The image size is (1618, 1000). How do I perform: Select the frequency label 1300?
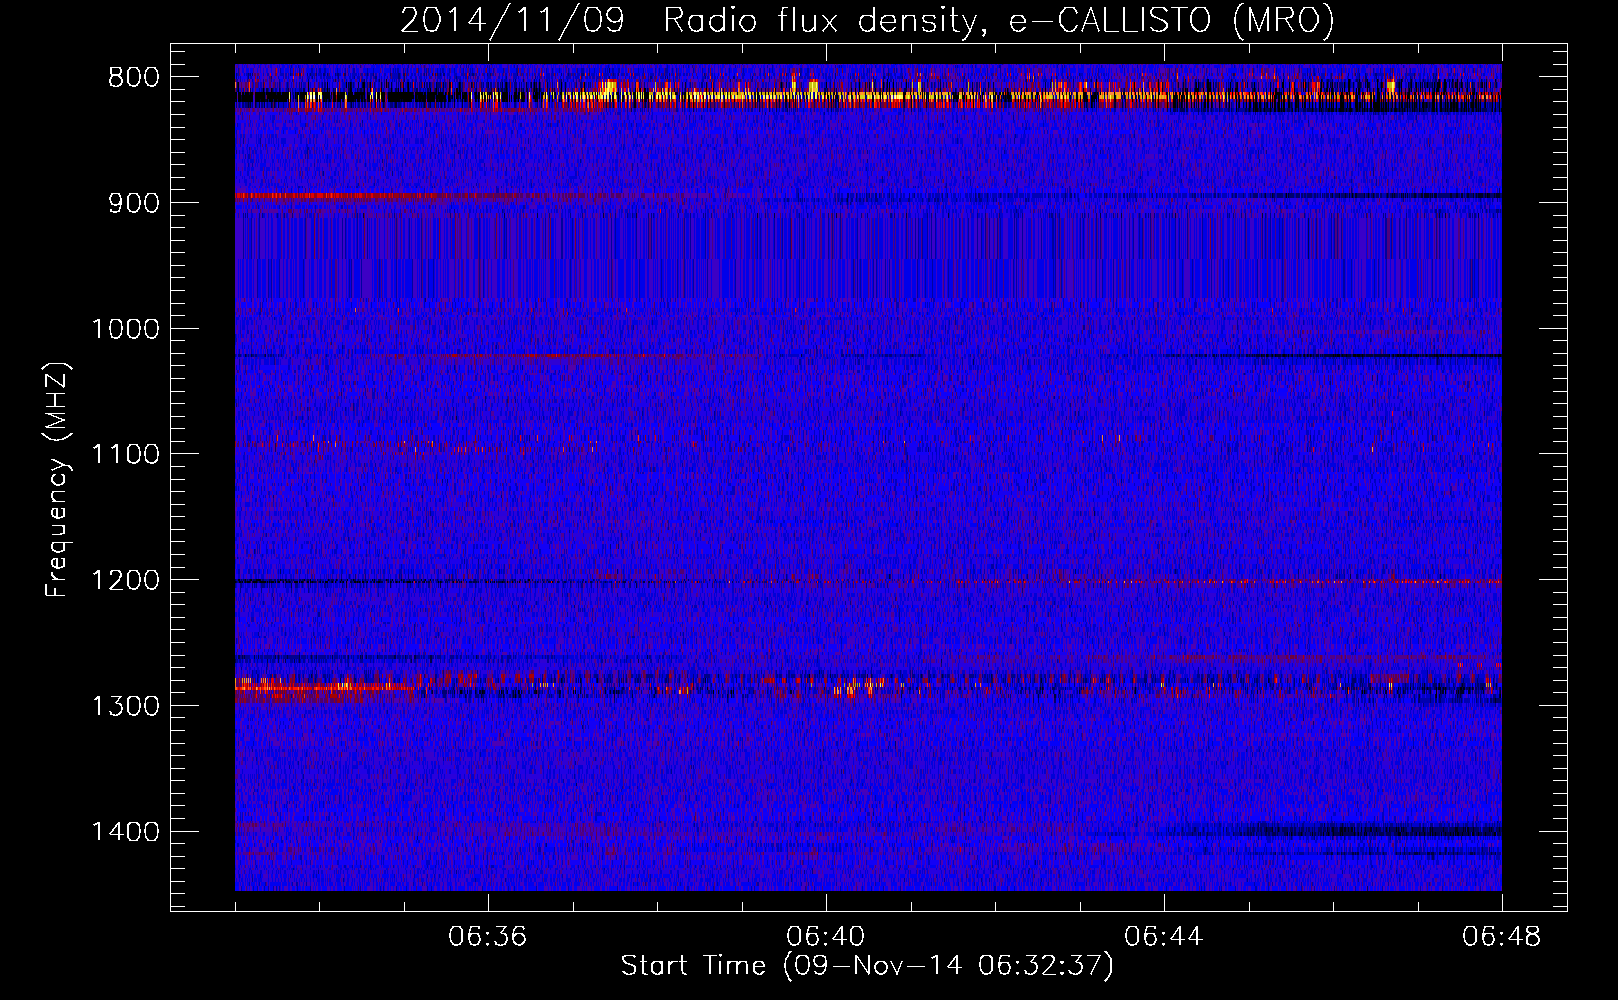pyautogui.click(x=125, y=706)
